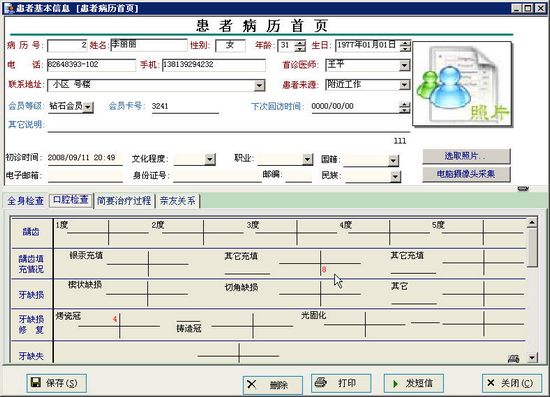Switch to the 亲友关系 tab
This screenshot has width=550, height=397.
[177, 201]
